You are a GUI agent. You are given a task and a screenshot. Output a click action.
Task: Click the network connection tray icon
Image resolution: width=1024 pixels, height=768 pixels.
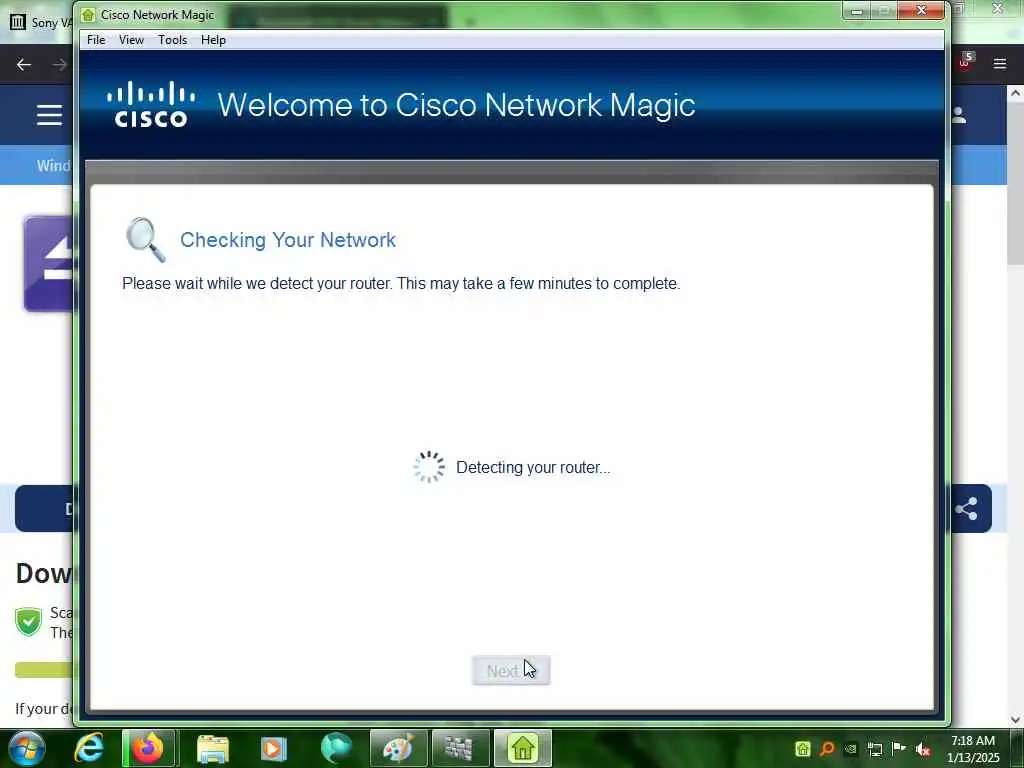click(x=875, y=749)
